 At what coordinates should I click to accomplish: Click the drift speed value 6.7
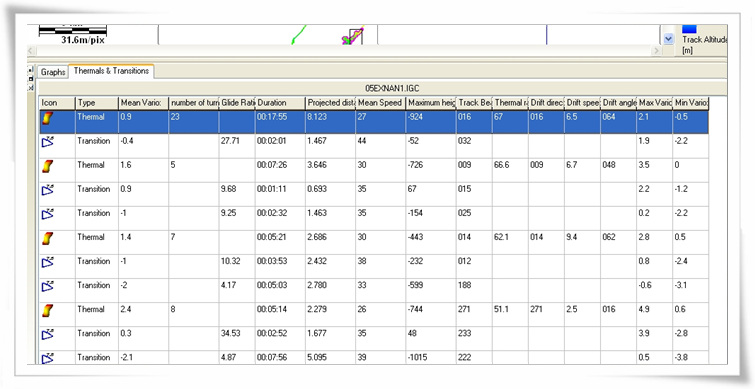click(572, 165)
